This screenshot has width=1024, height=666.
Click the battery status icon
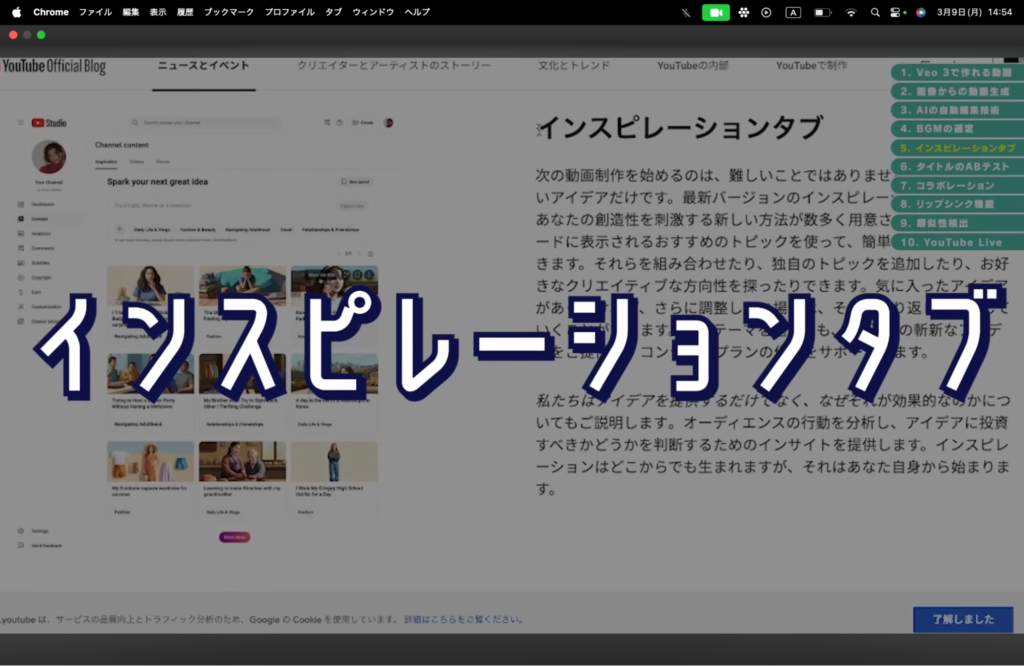(822, 12)
